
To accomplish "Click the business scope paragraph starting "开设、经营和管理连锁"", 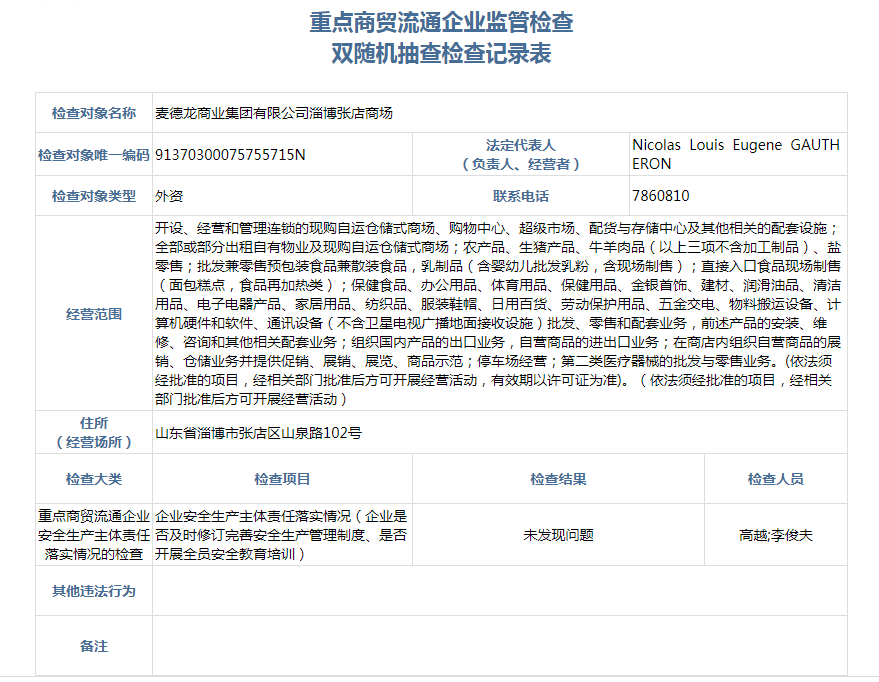I will (498, 314).
